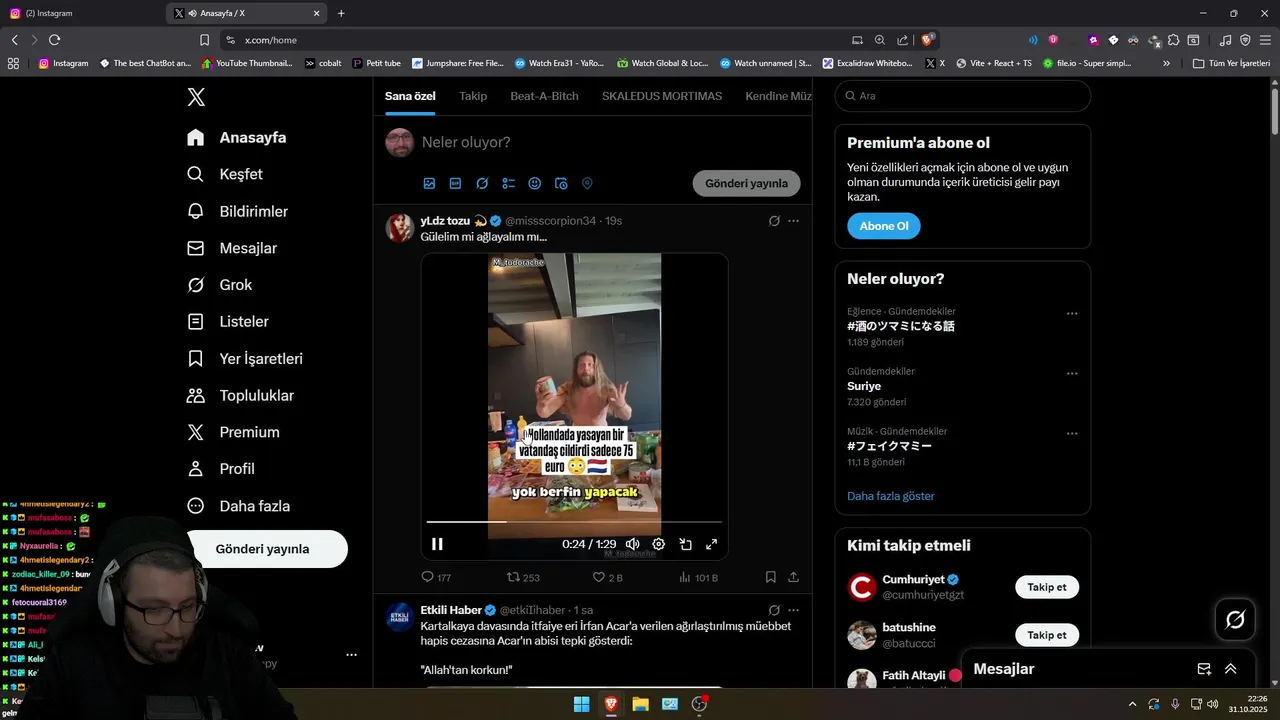Reply to yLdz tozu post
Screen dimensions: 1280x720
(x=437, y=577)
